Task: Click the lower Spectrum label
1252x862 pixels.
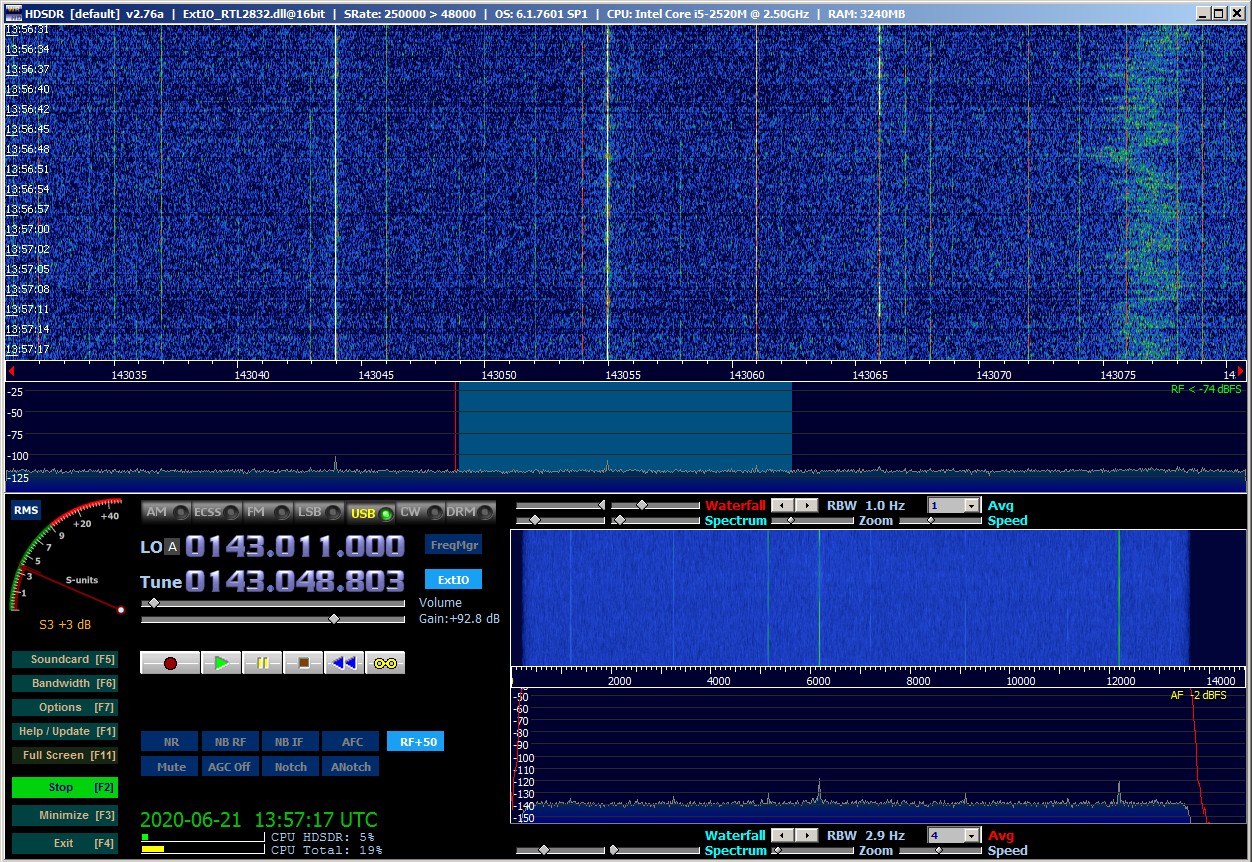Action: click(x=735, y=850)
